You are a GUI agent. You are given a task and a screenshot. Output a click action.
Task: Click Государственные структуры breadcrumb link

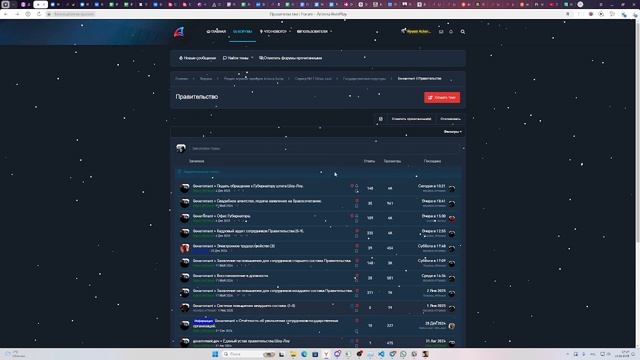click(x=364, y=78)
